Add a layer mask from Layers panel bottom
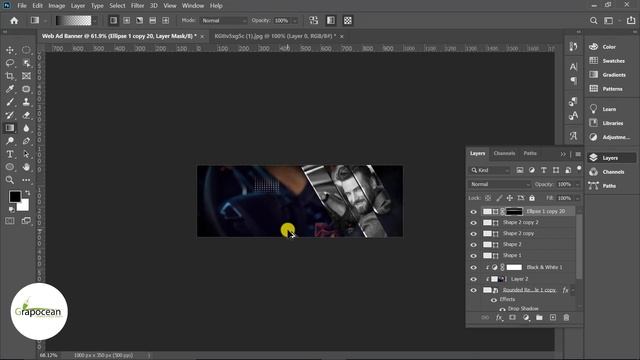 click(x=512, y=318)
